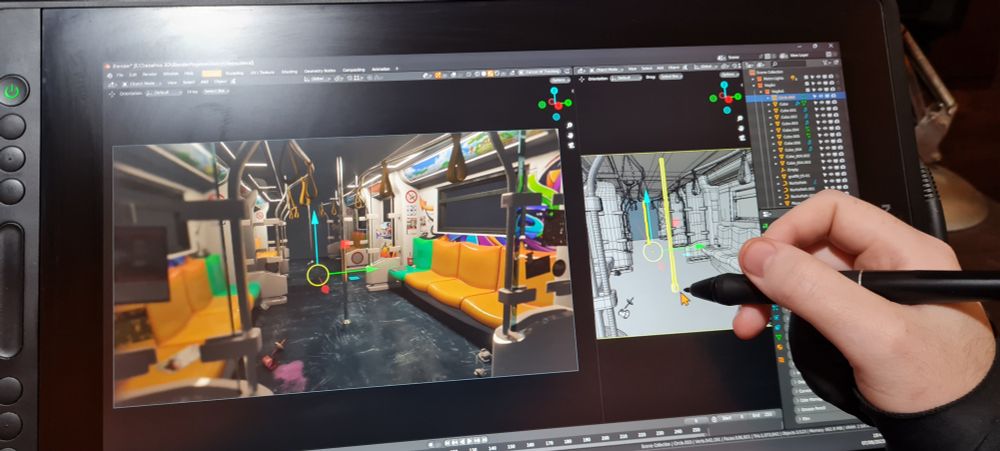Image resolution: width=1000 pixels, height=451 pixels.
Task: Click top cyan Z axis on left viewport gizmo
Action: pos(555,91)
